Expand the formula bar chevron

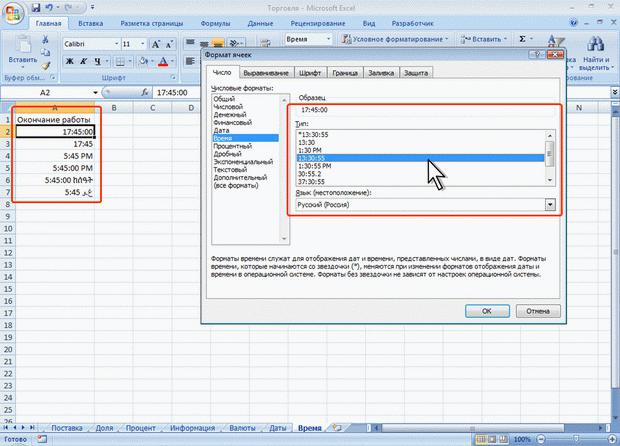615,92
